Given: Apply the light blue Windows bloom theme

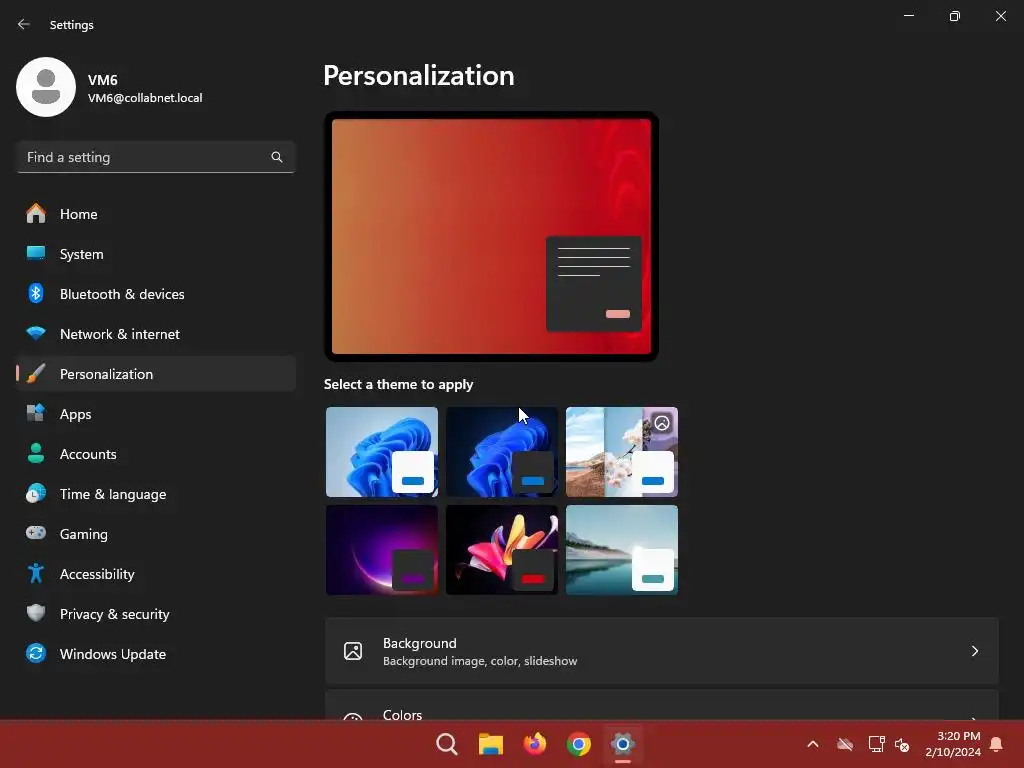Looking at the screenshot, I should (x=382, y=452).
